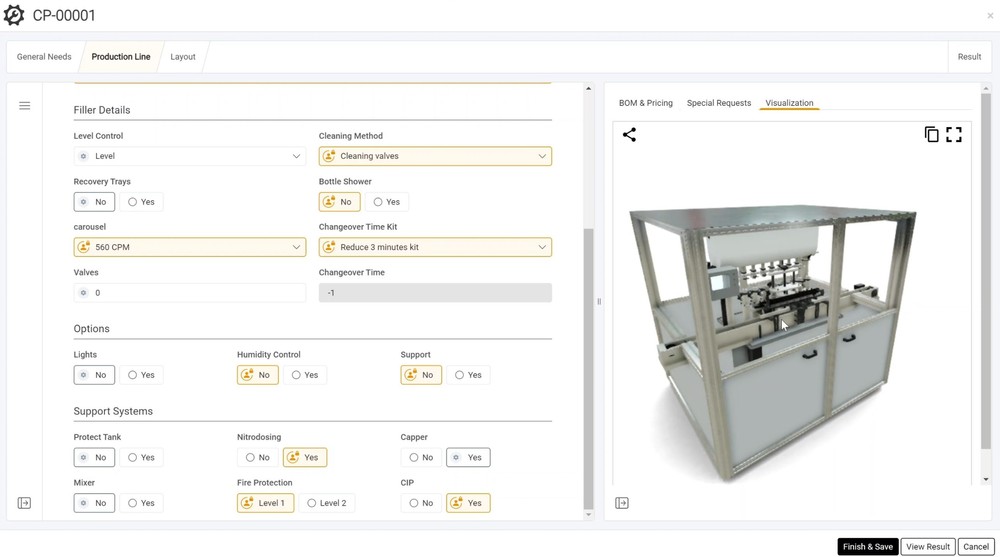Viewport: 1000px width, 557px height.
Task: Open the Level Control dropdown
Action: tap(189, 157)
